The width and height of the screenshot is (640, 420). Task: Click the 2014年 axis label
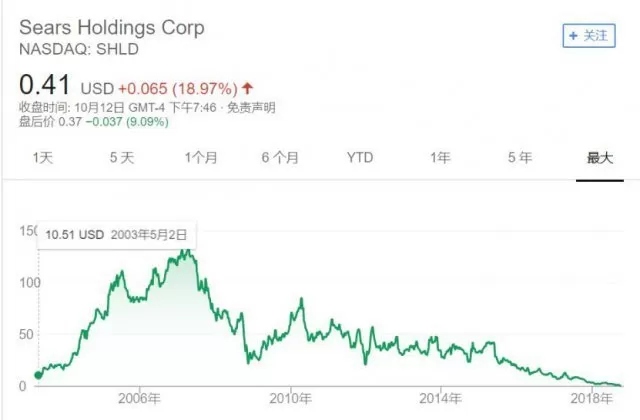[x=441, y=398]
